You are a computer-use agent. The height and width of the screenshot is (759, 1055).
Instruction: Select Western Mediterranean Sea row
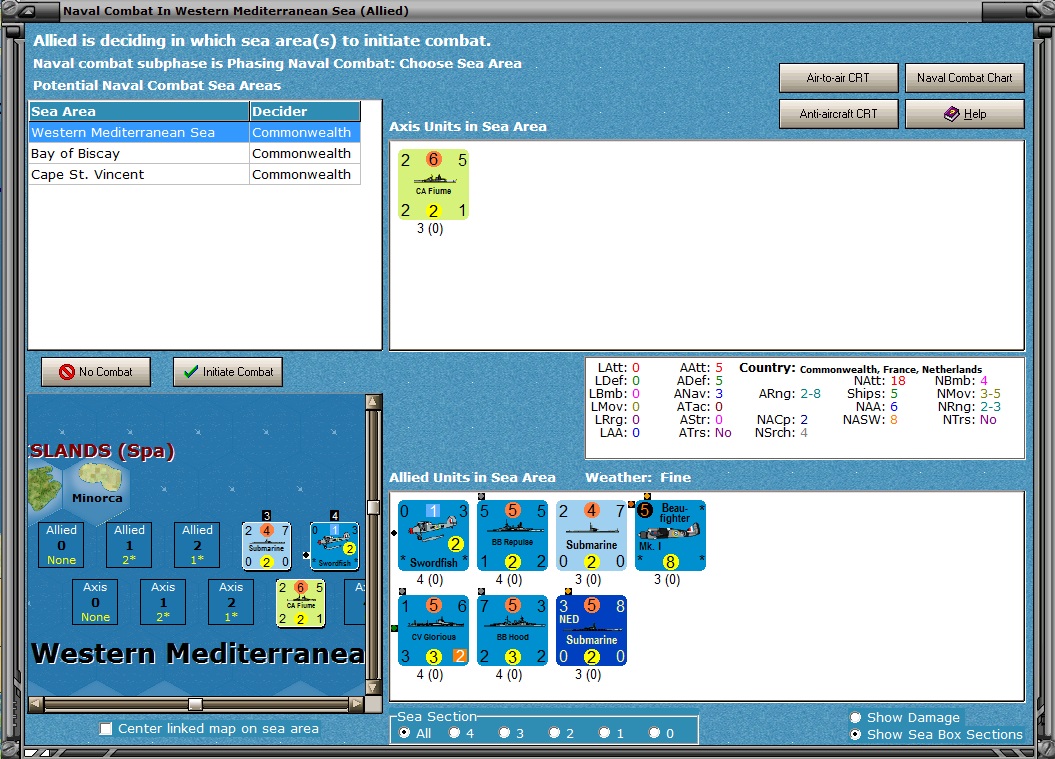(194, 133)
